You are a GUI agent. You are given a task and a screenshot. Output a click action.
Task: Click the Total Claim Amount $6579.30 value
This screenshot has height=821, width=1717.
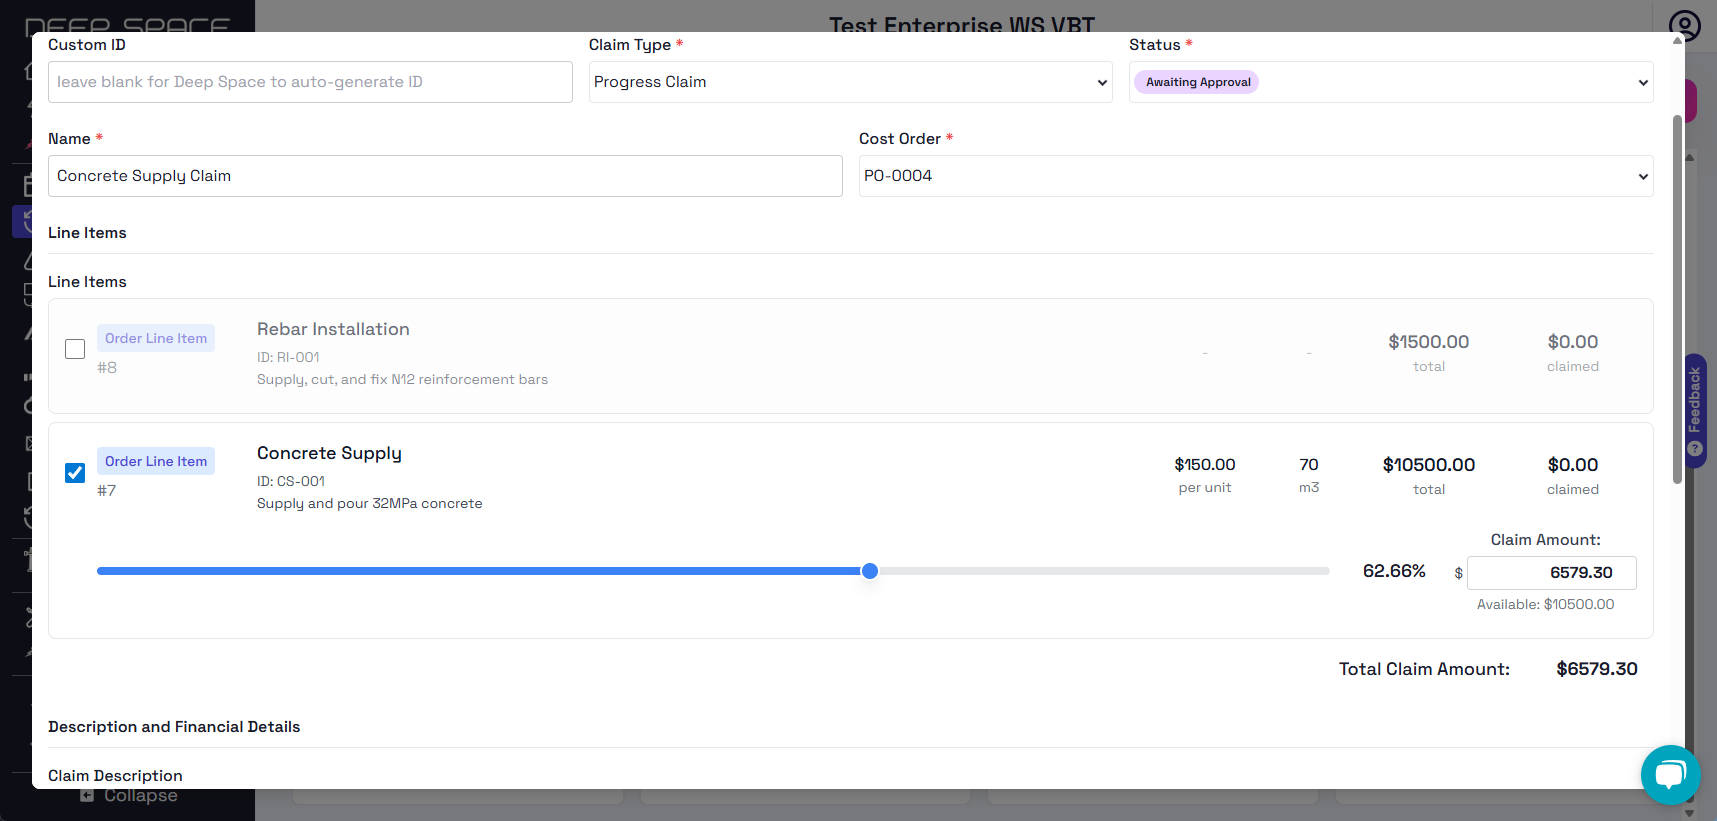1597,669
